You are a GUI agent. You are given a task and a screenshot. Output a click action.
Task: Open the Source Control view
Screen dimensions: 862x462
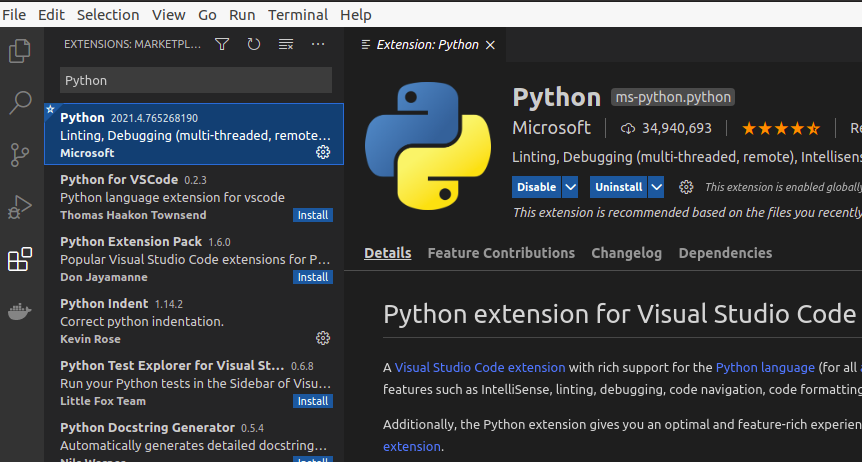coord(20,155)
